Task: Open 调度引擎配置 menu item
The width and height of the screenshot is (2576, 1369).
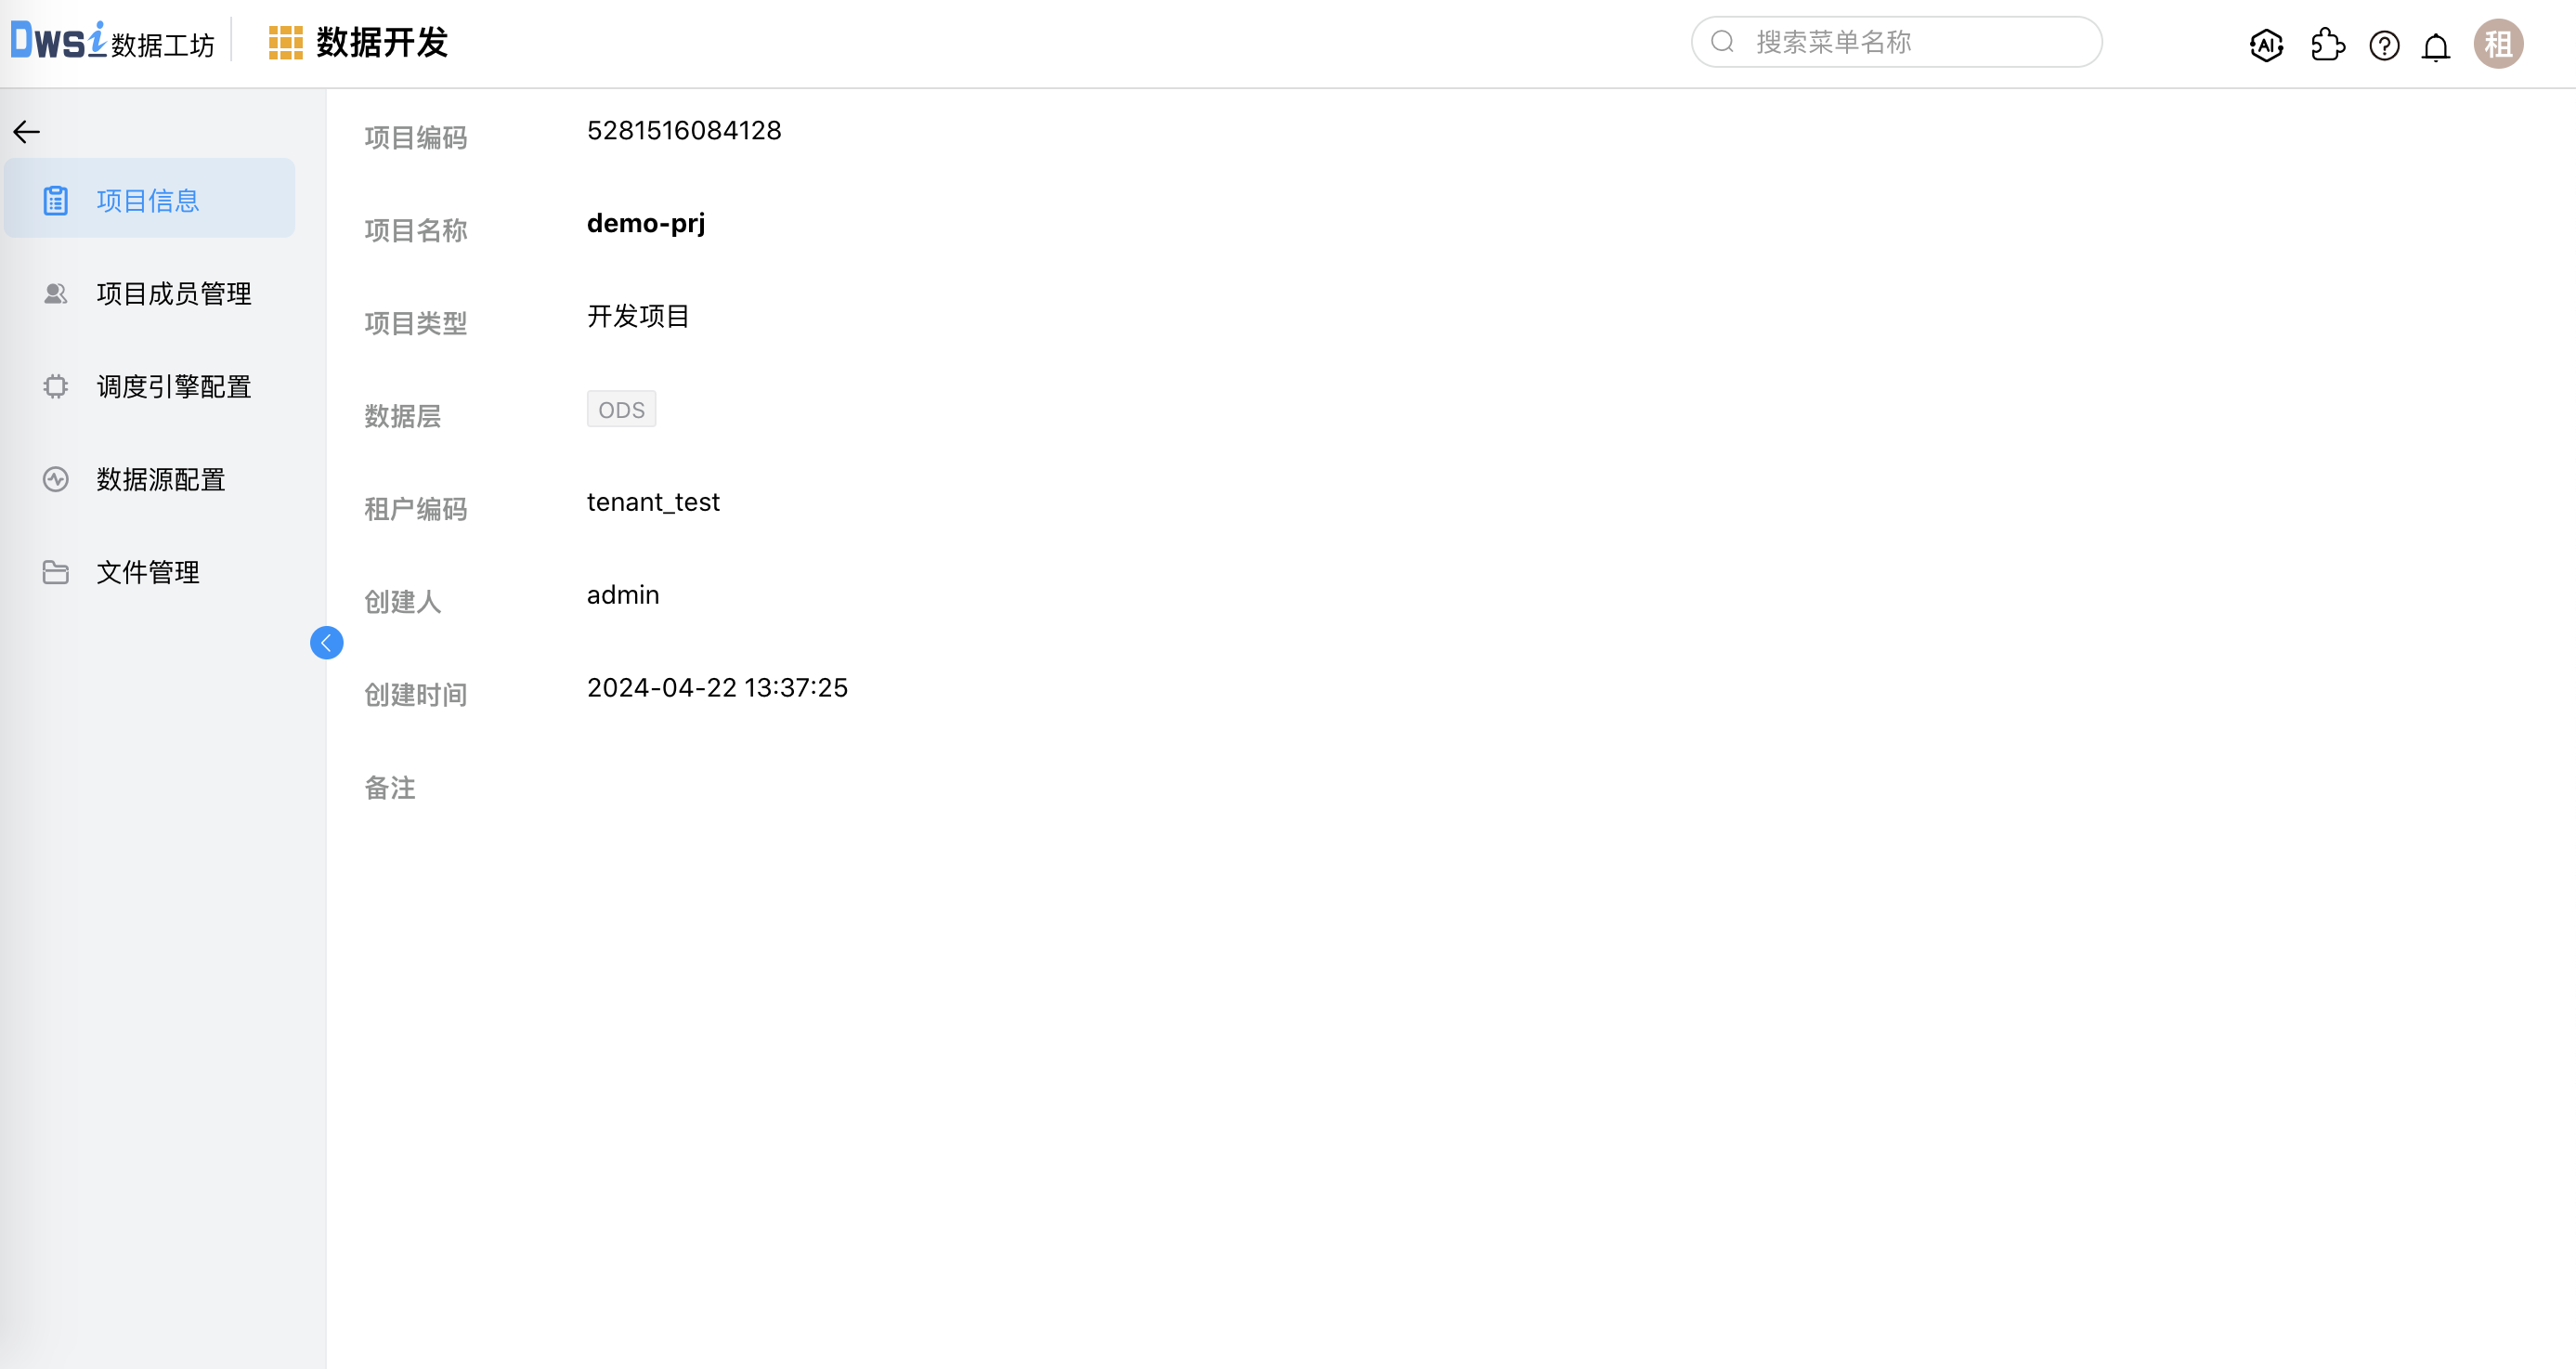Action: pyautogui.click(x=173, y=387)
